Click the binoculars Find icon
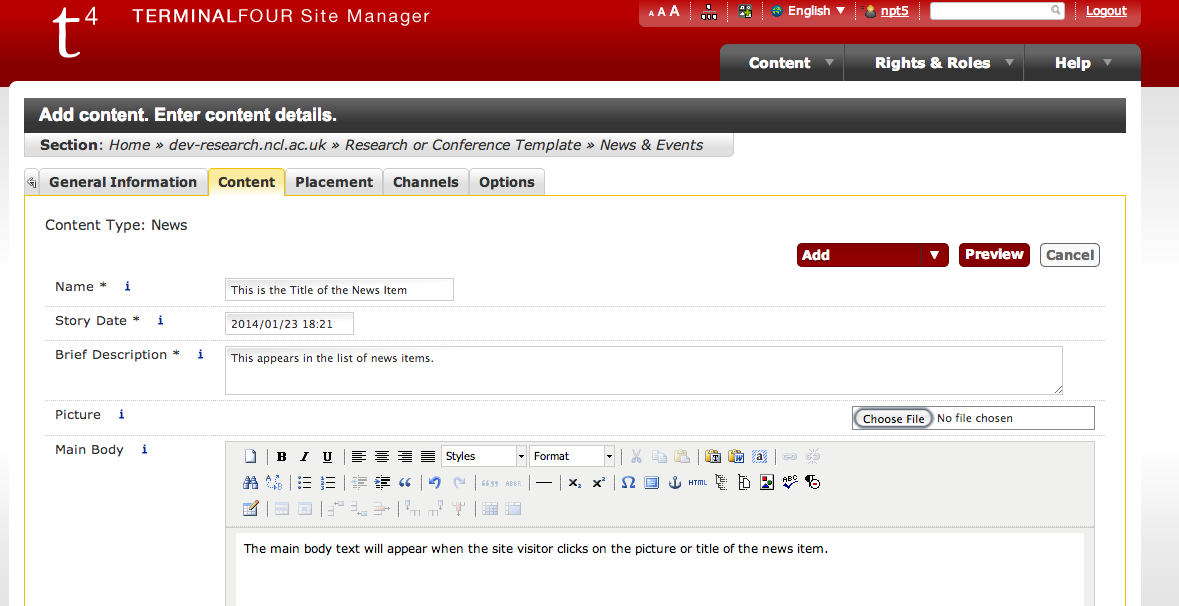The height and width of the screenshot is (606, 1179). pos(251,483)
